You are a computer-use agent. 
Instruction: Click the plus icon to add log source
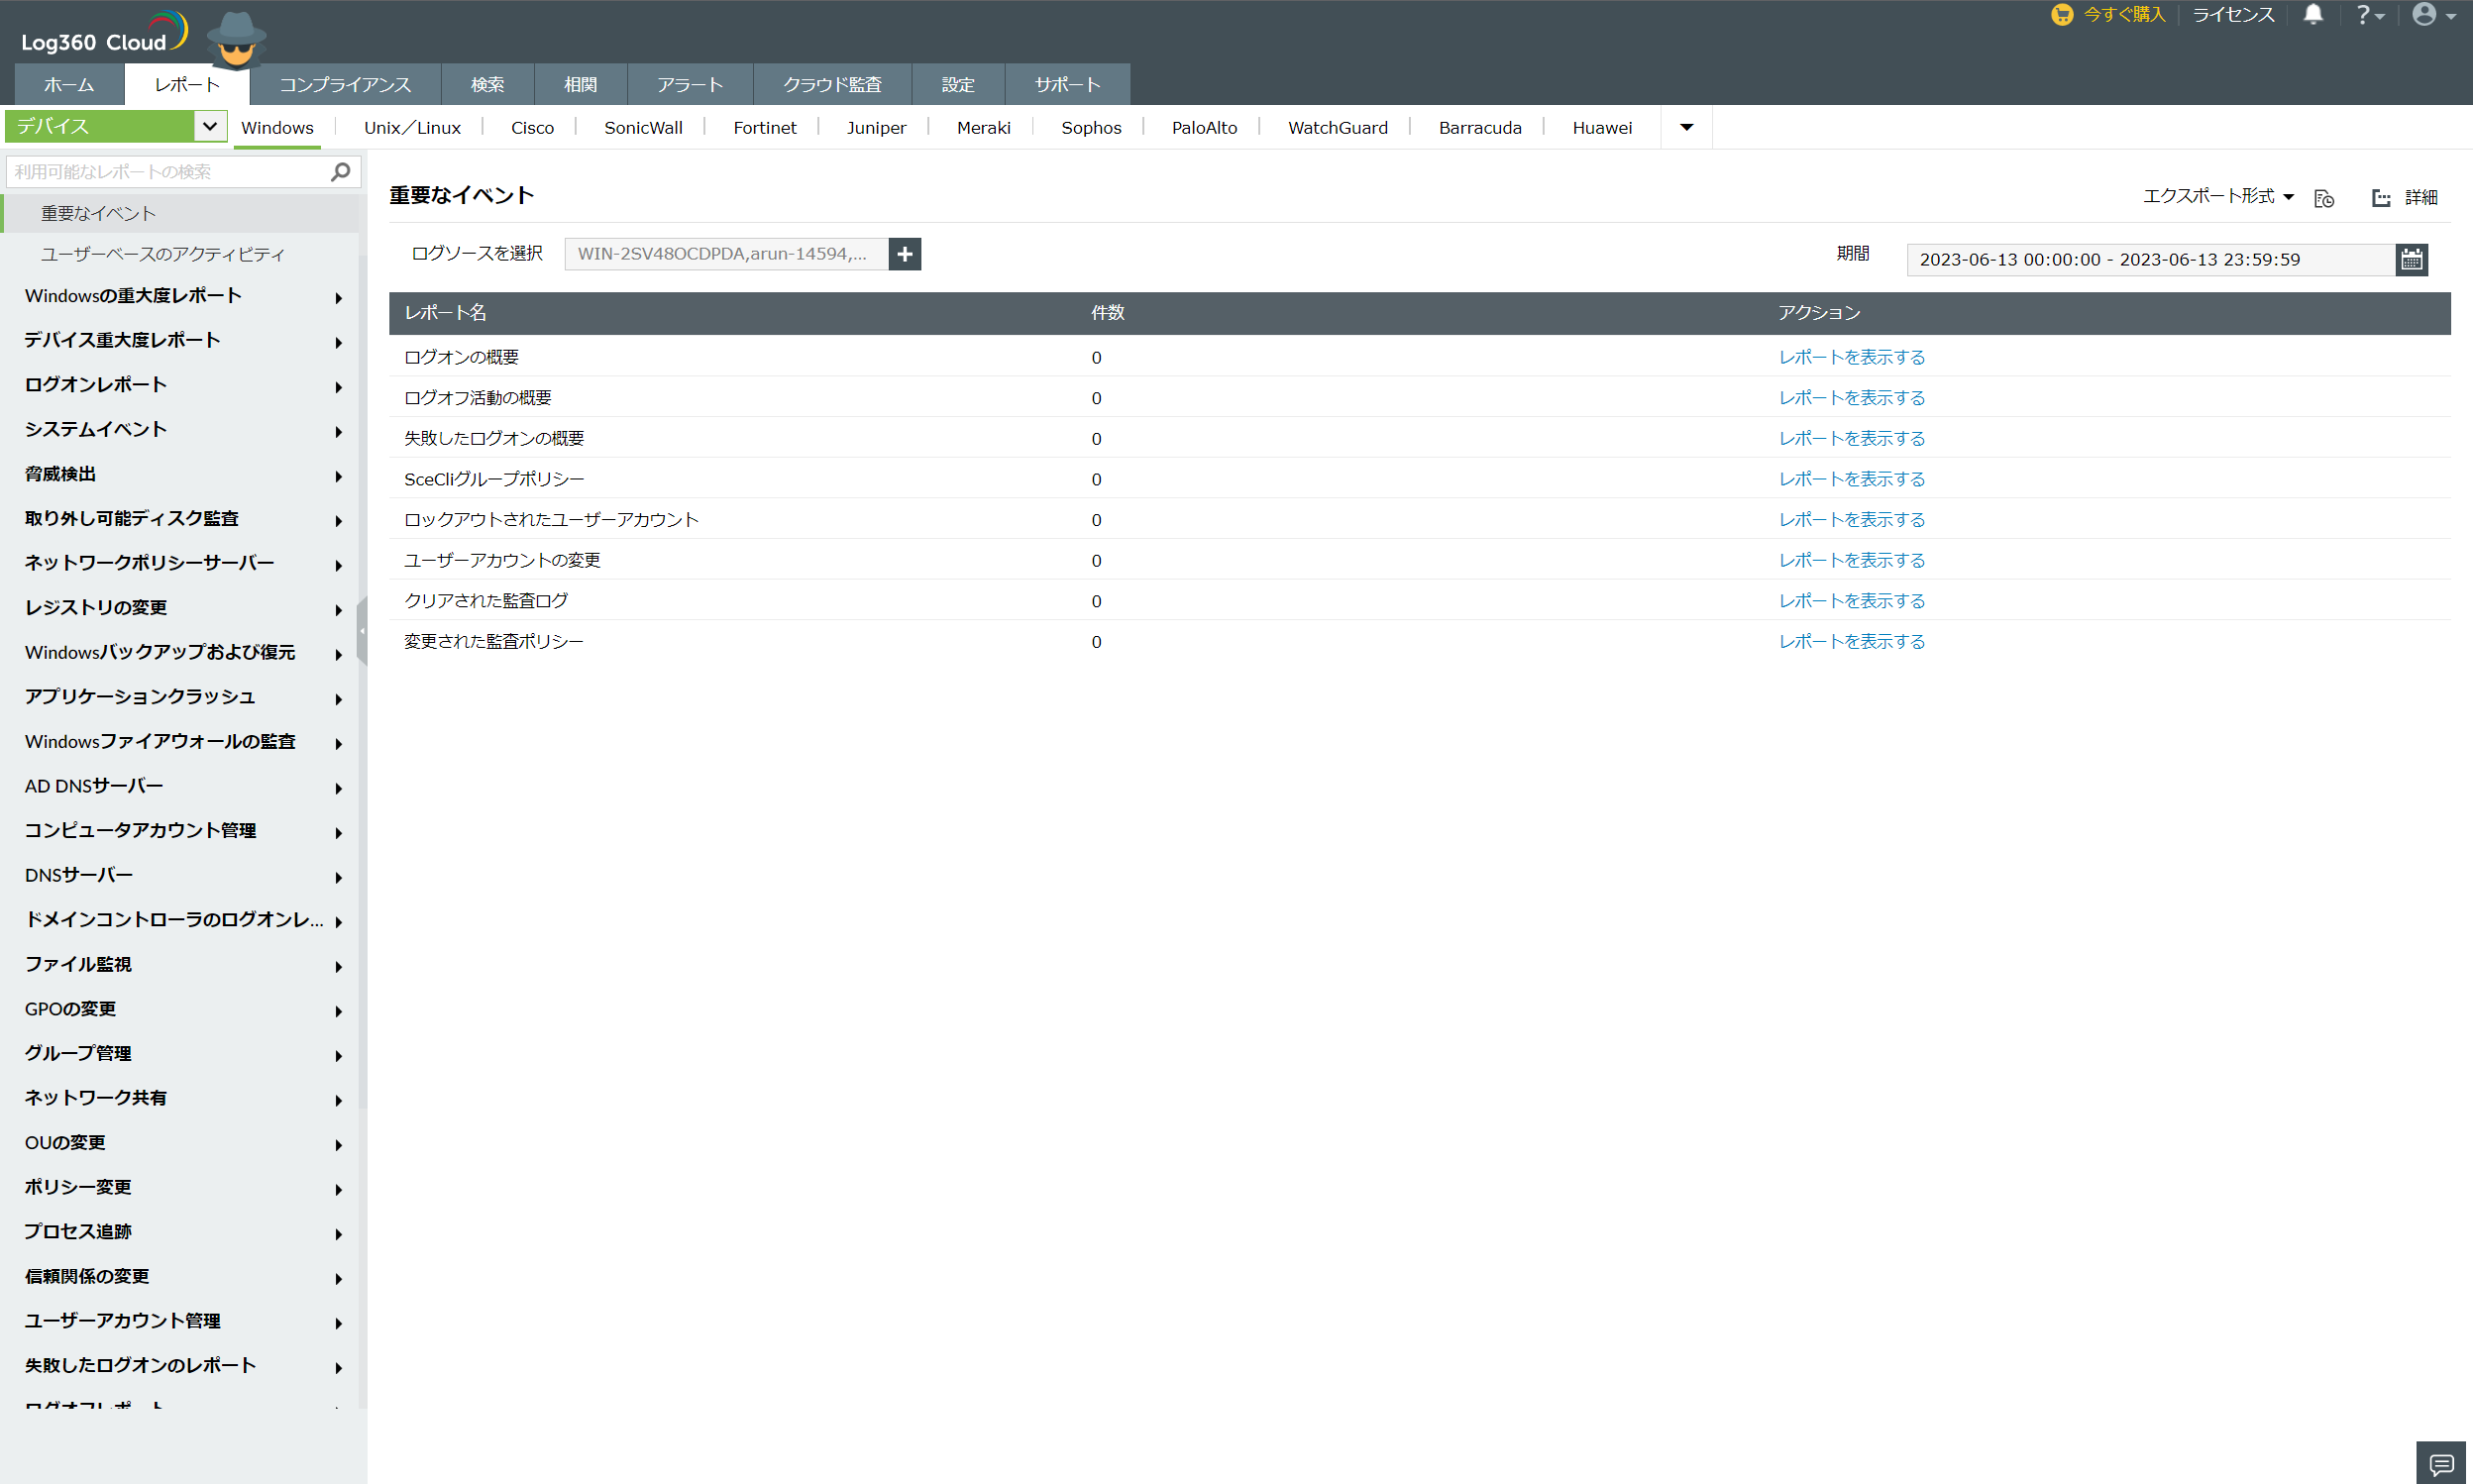904,254
